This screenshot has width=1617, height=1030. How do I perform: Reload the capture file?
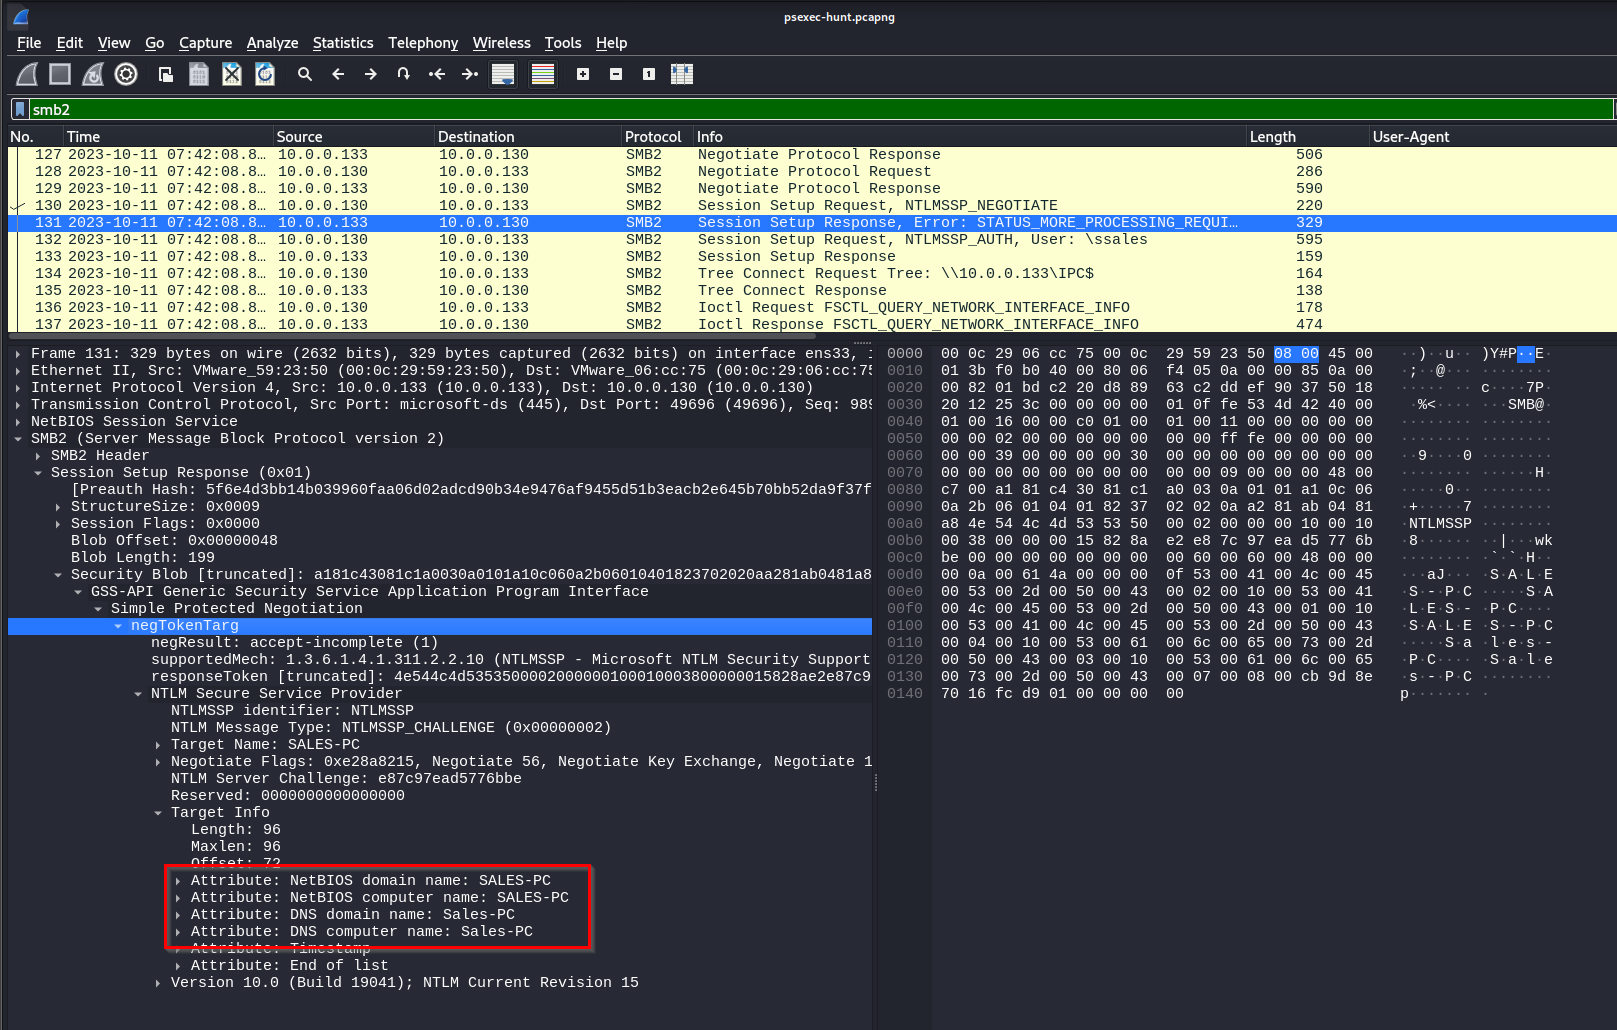pos(265,74)
